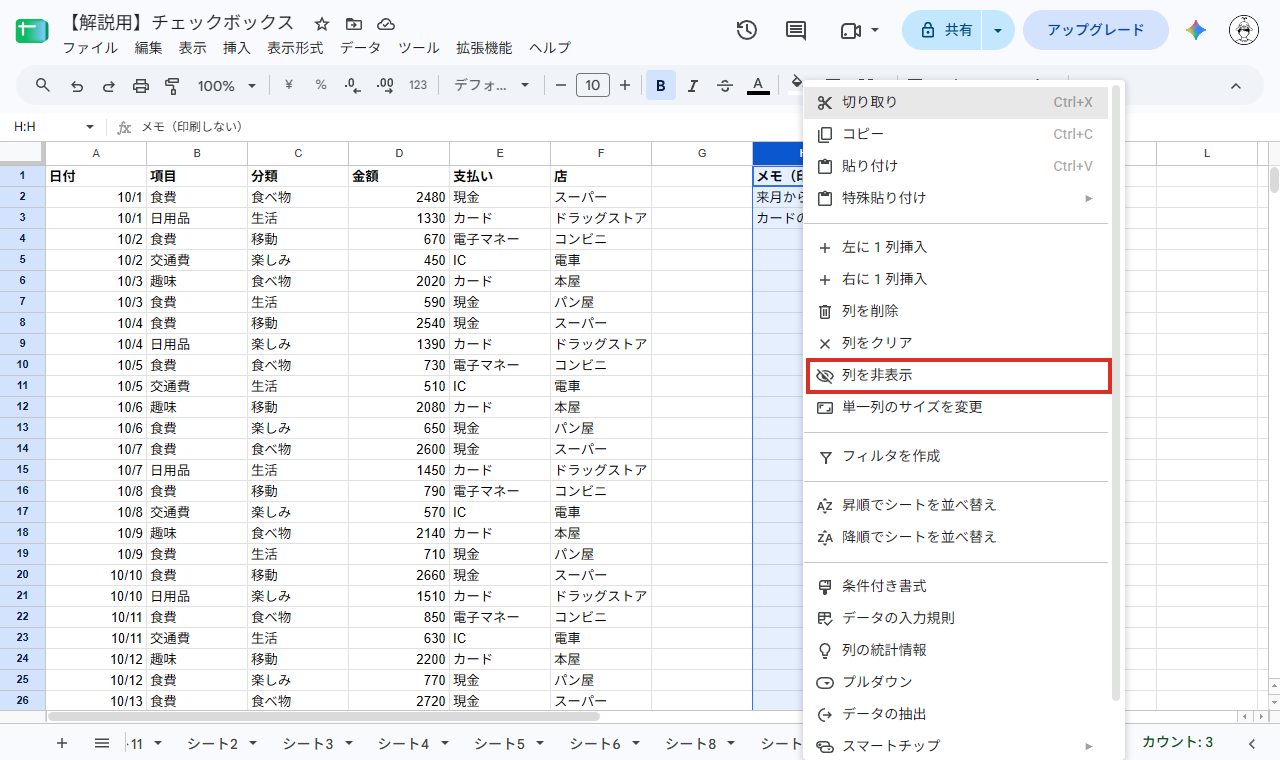
Task: Expand the share options arrow
Action: (998, 30)
